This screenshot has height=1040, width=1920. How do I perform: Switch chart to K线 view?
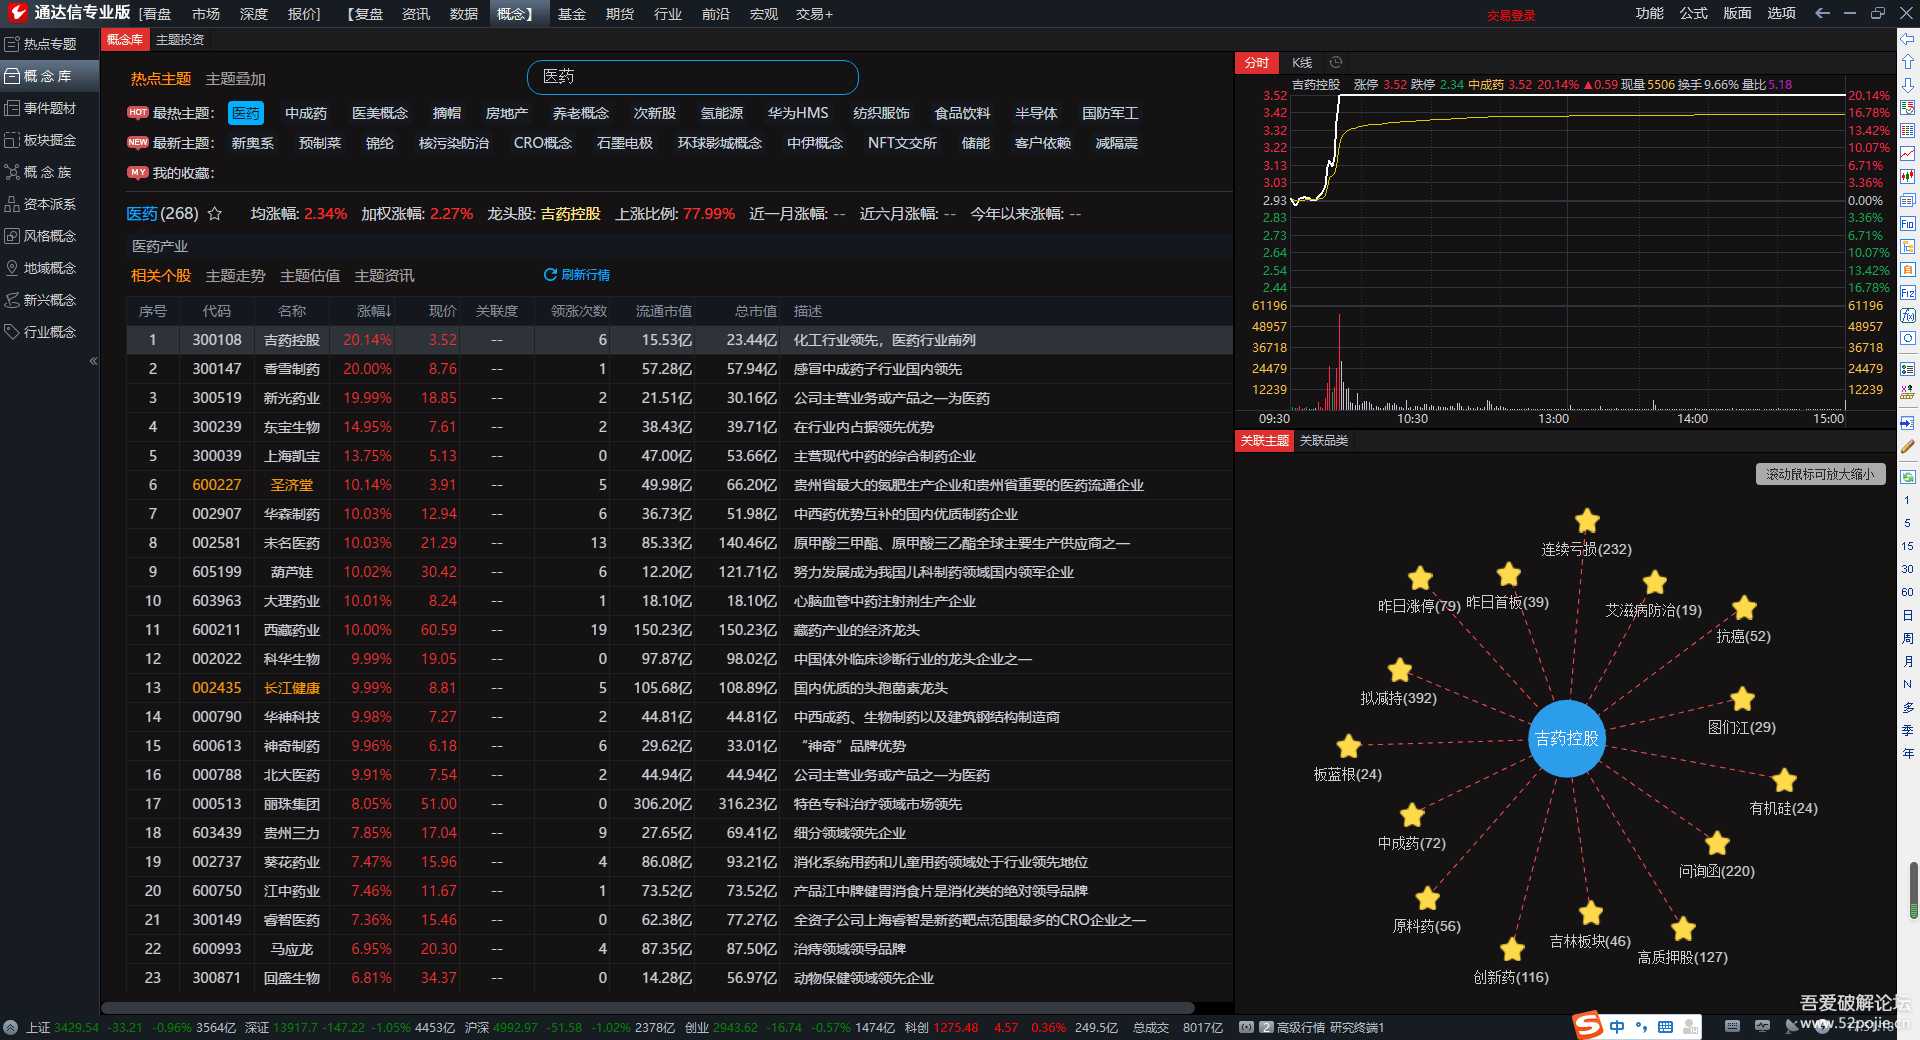[x=1301, y=62]
